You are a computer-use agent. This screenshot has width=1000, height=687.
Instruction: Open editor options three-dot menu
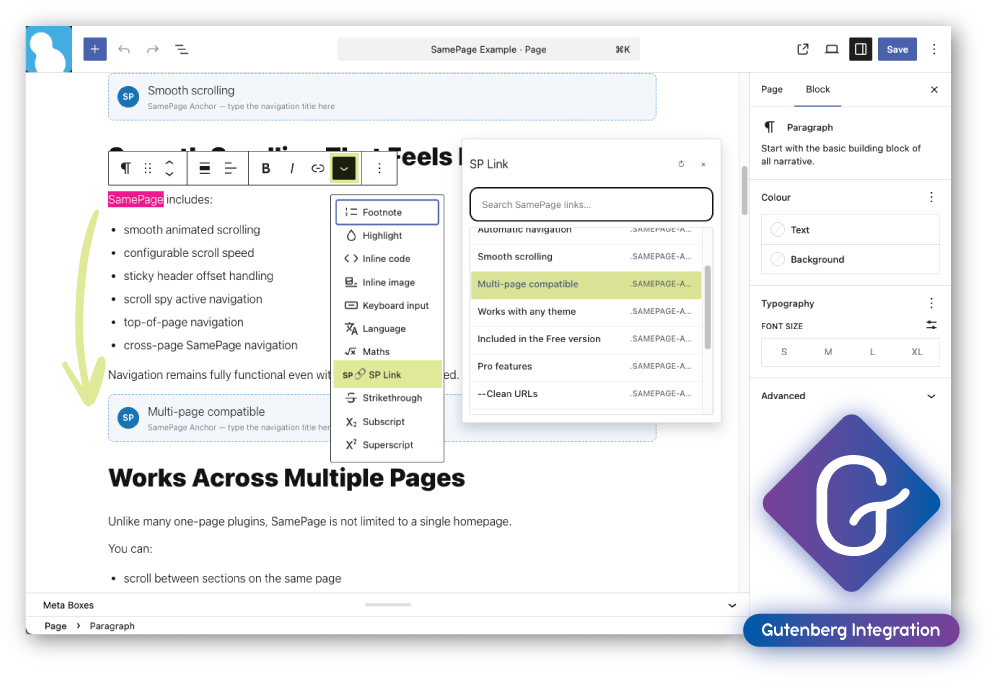(x=934, y=49)
